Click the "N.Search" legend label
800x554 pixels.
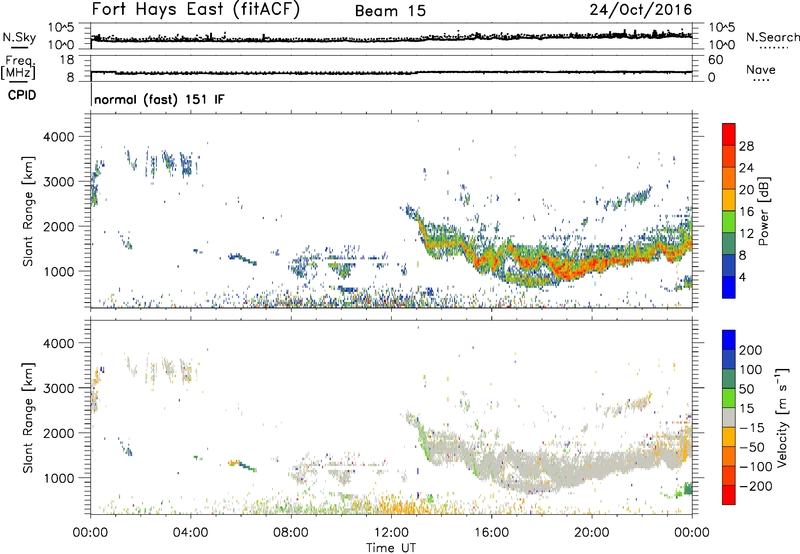[x=772, y=37]
